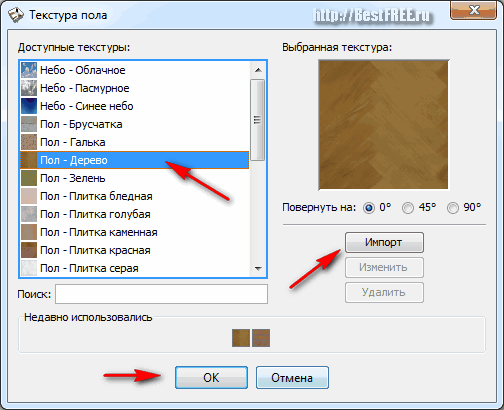Click the Небо - Пасмурное texture thumbnail
504x410 pixels.
(x=29, y=88)
